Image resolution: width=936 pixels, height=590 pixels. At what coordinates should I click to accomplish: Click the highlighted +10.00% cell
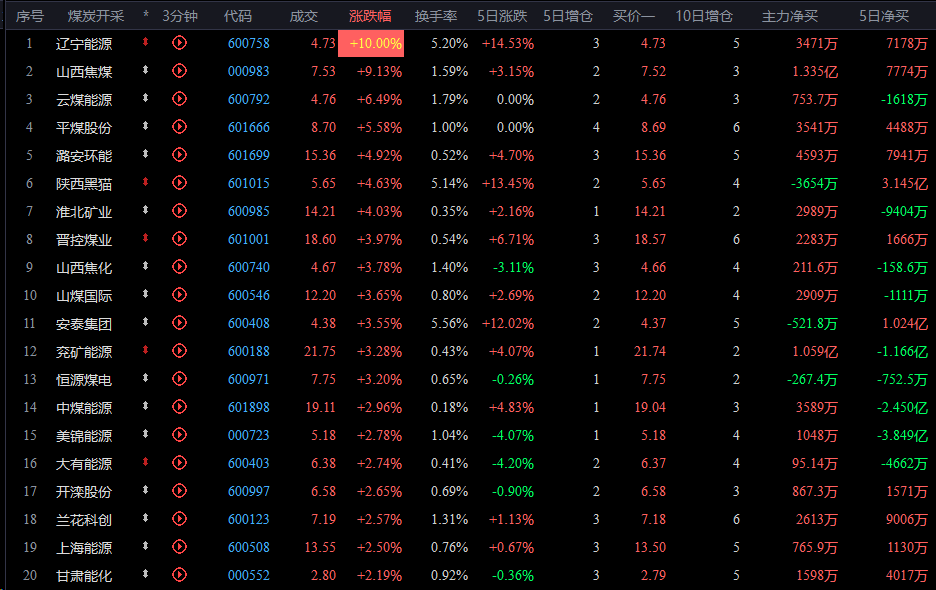(x=371, y=43)
